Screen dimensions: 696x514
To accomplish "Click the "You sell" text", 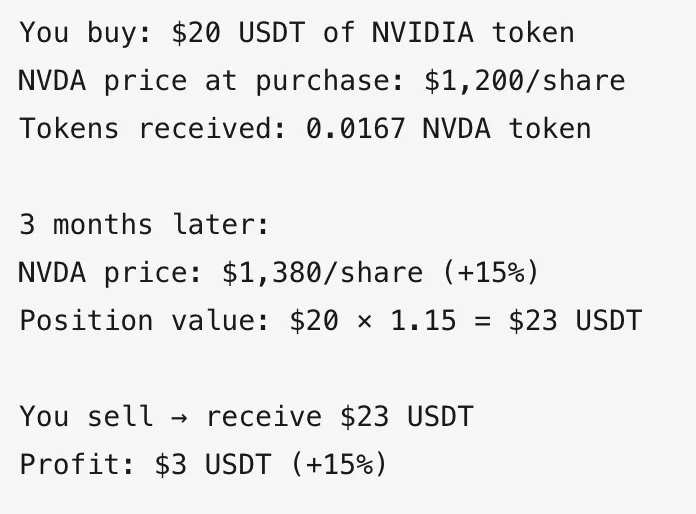I will [86, 416].
